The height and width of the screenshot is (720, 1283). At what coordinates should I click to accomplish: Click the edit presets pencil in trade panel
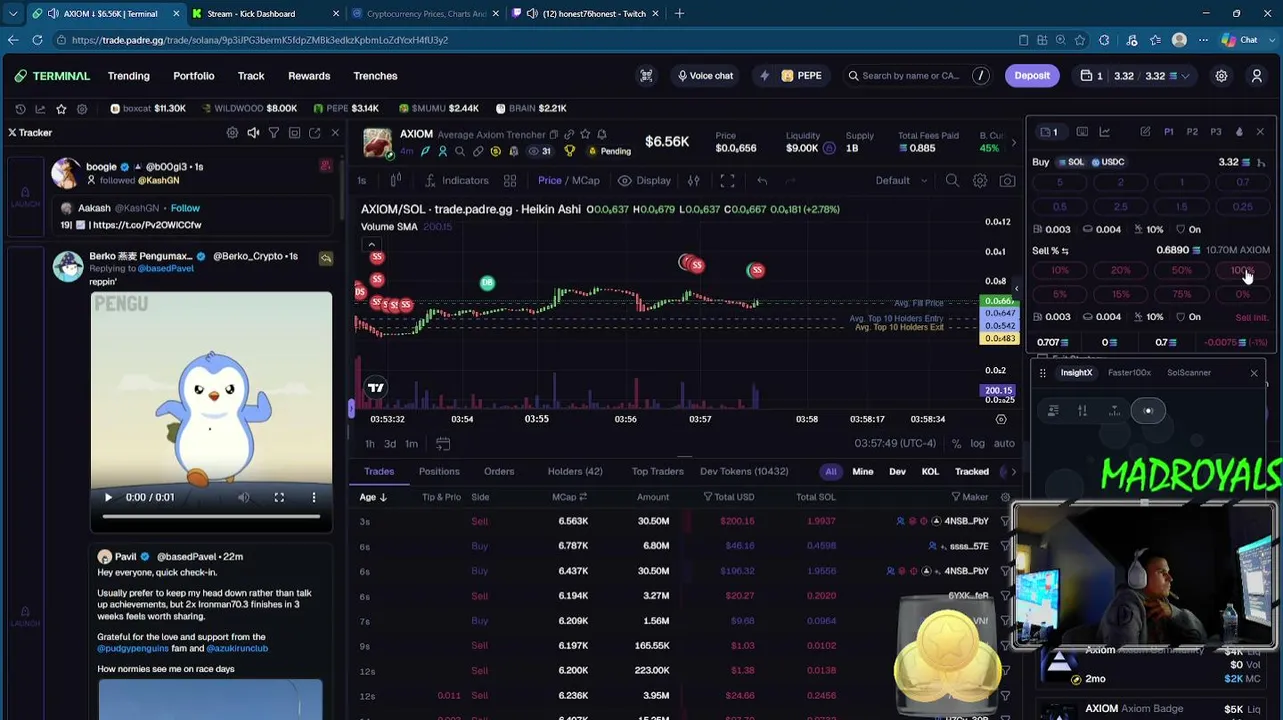(x=1145, y=132)
